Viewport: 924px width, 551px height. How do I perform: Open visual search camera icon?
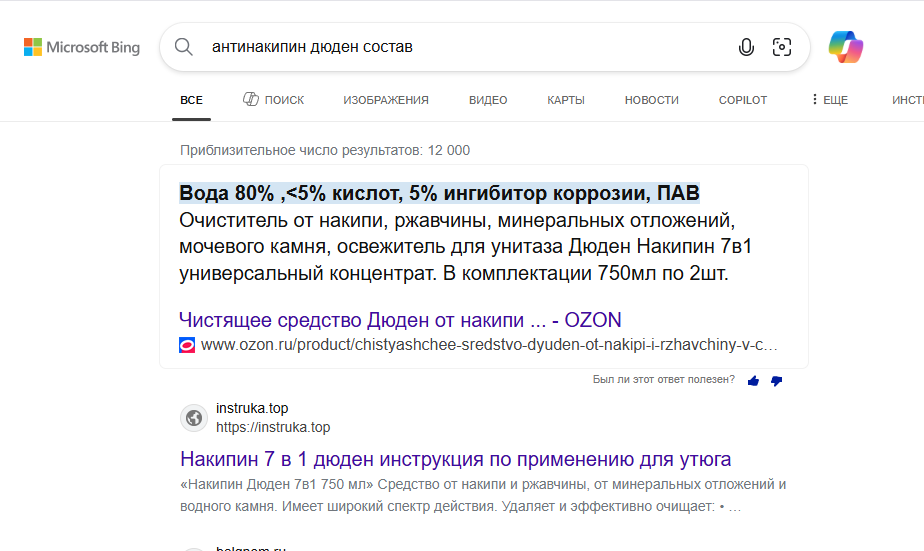click(782, 47)
